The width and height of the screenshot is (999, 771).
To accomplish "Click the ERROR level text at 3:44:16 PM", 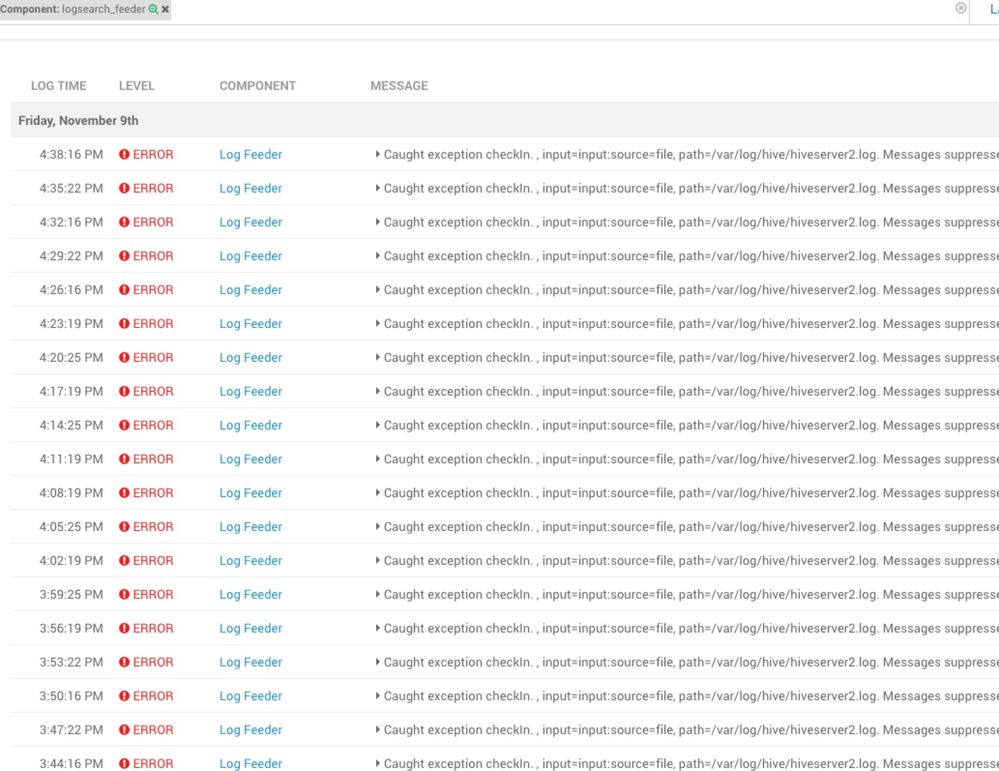I will tap(153, 763).
